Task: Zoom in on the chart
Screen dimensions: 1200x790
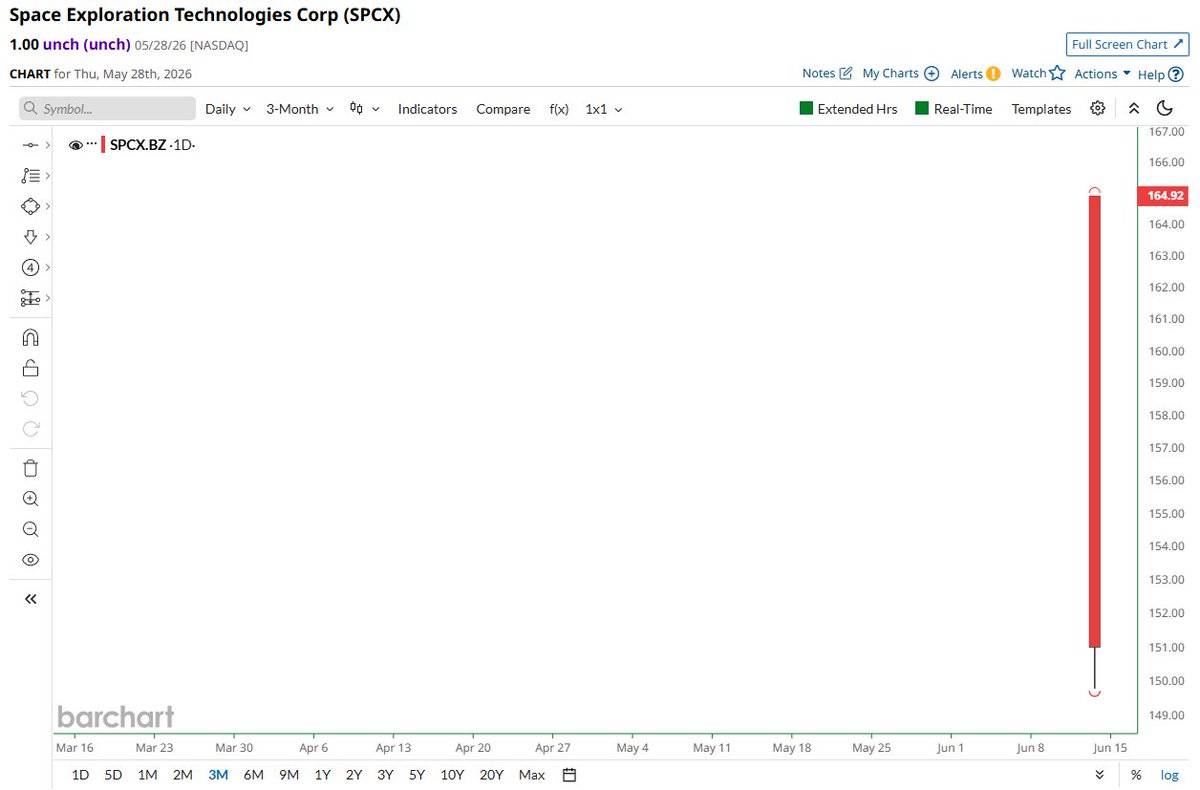Action: (30, 499)
